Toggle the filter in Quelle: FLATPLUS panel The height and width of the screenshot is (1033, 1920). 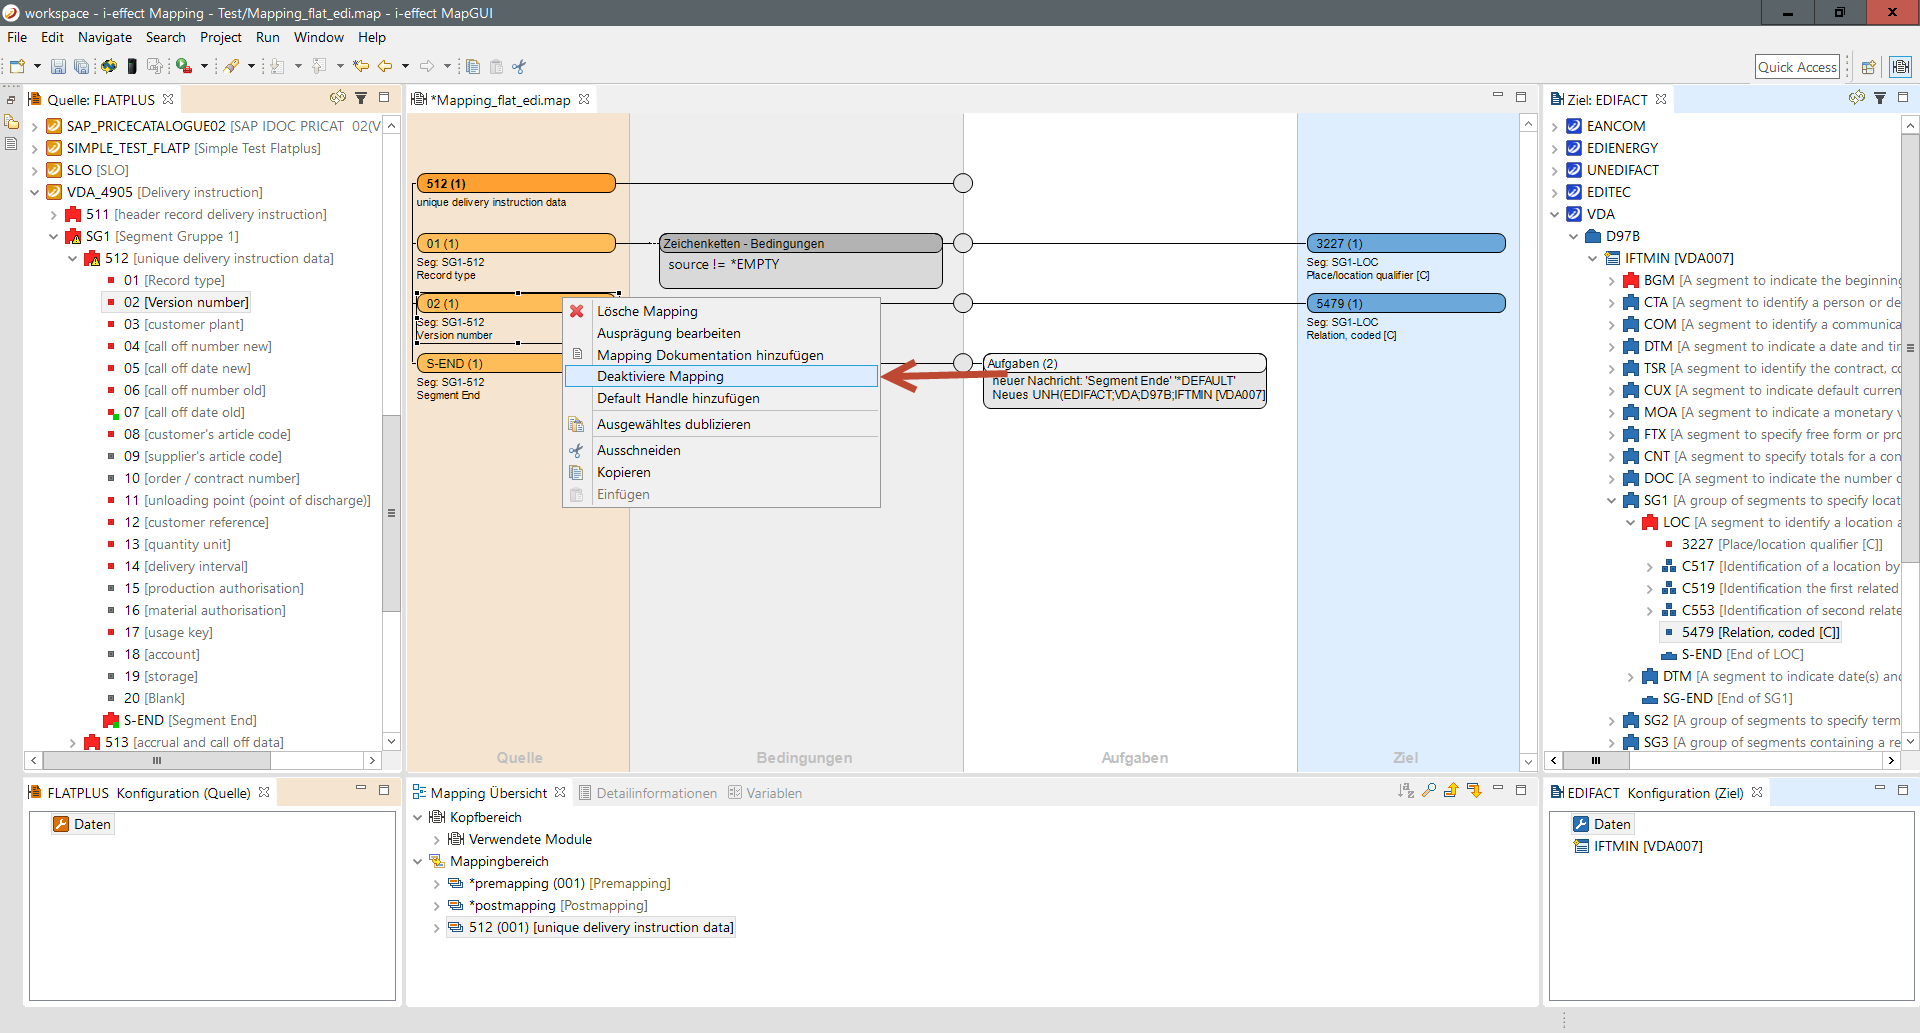tap(361, 98)
